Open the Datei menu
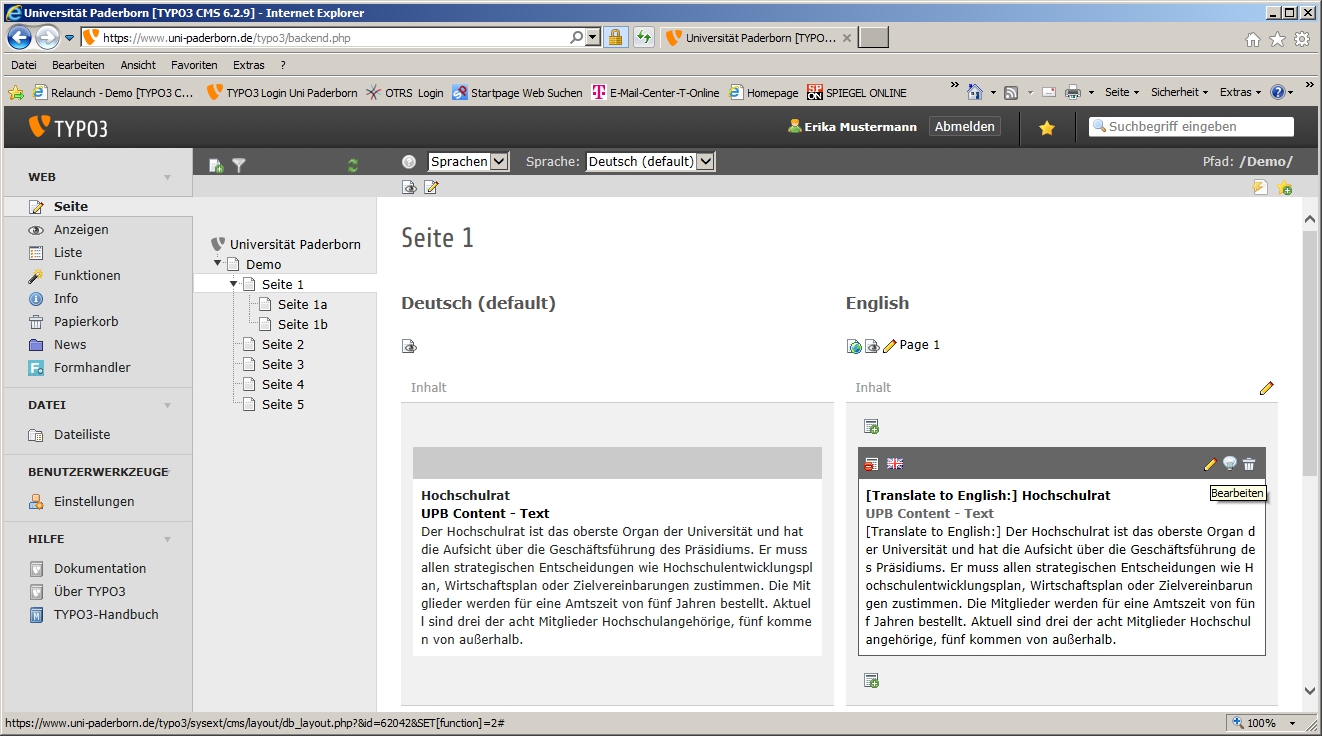 tap(23, 65)
